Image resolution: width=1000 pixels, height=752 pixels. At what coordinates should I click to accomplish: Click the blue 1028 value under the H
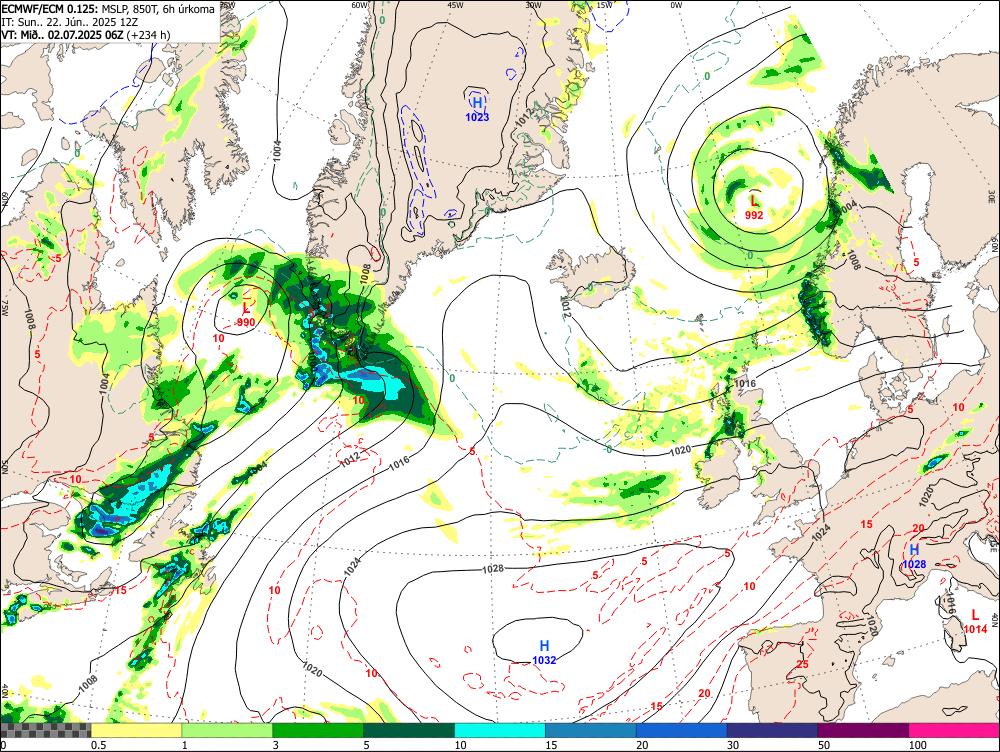(914, 564)
